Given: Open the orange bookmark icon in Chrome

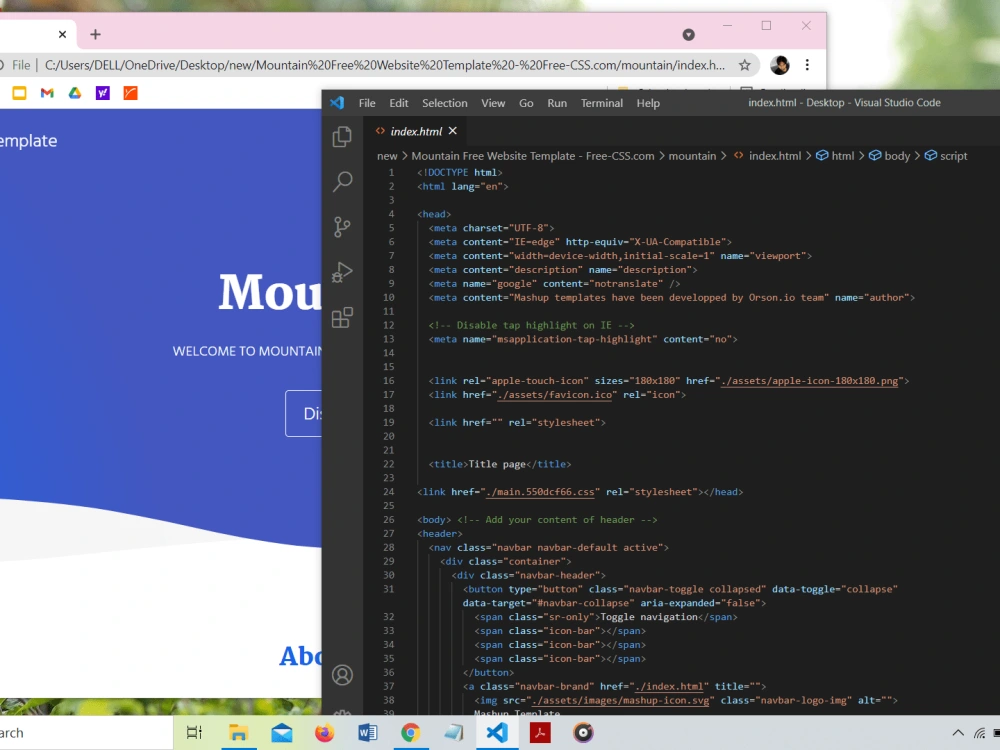Looking at the screenshot, I should point(131,93).
